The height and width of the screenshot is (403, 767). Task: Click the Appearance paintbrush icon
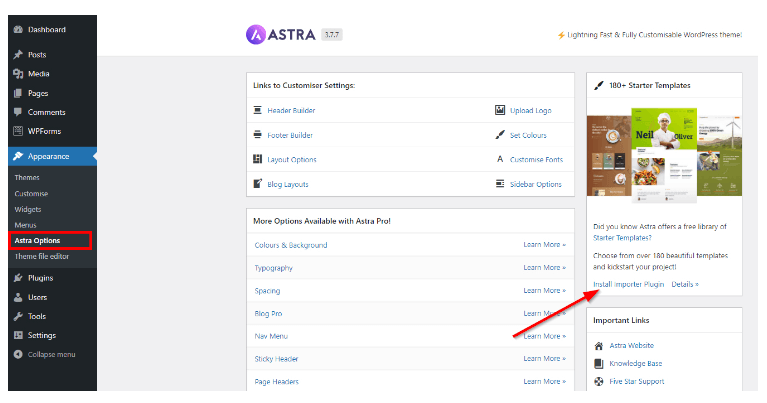(x=18, y=156)
